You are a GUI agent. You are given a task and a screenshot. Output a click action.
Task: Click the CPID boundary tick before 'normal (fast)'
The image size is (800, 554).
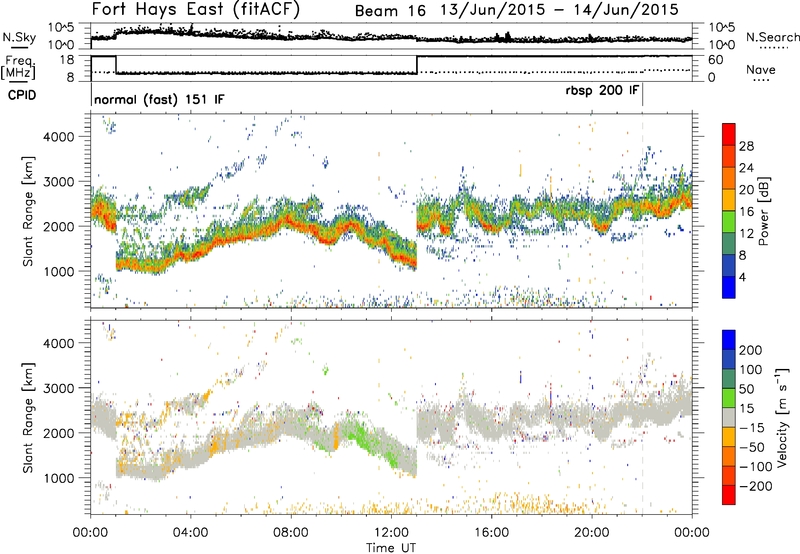point(91,95)
